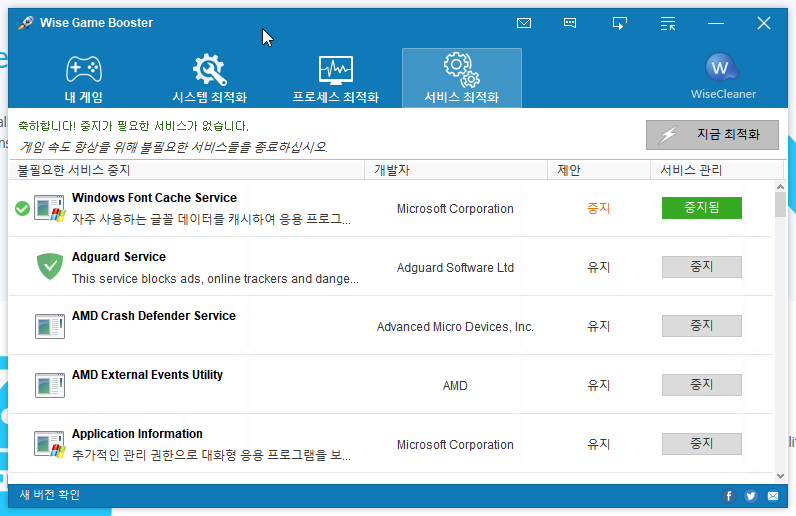
Task: Open the chat message icon in title bar
Action: point(570,23)
